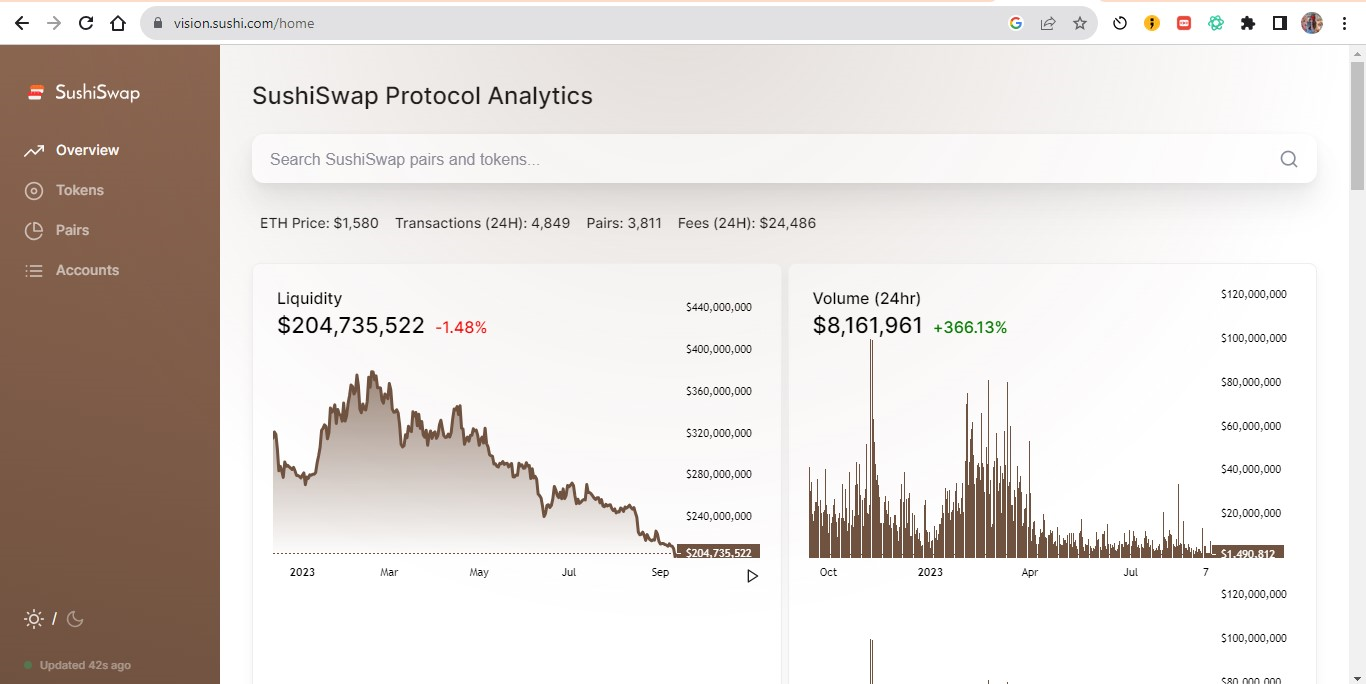The image size is (1366, 684).
Task: Click the SushiSwap logo
Action: click(x=36, y=92)
